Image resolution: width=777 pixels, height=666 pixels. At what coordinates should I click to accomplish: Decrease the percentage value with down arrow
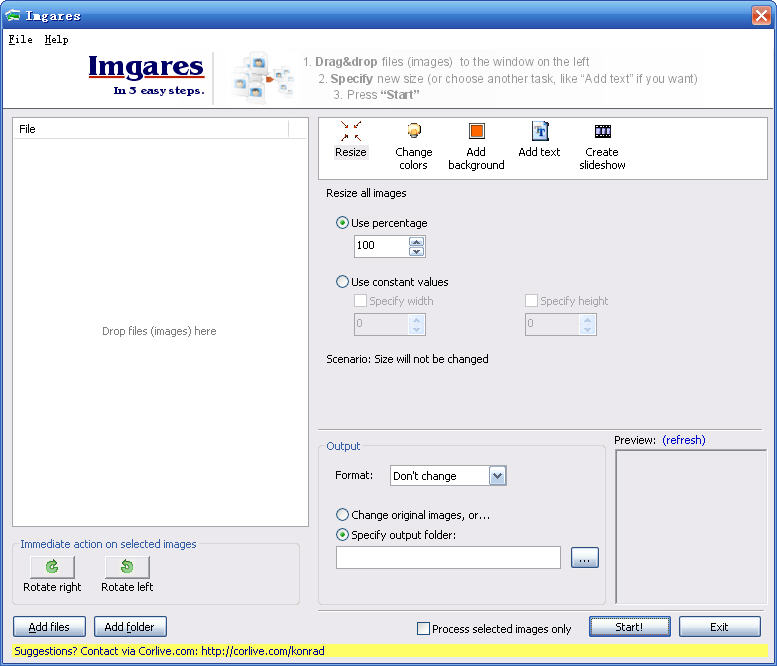pyautogui.click(x=416, y=252)
